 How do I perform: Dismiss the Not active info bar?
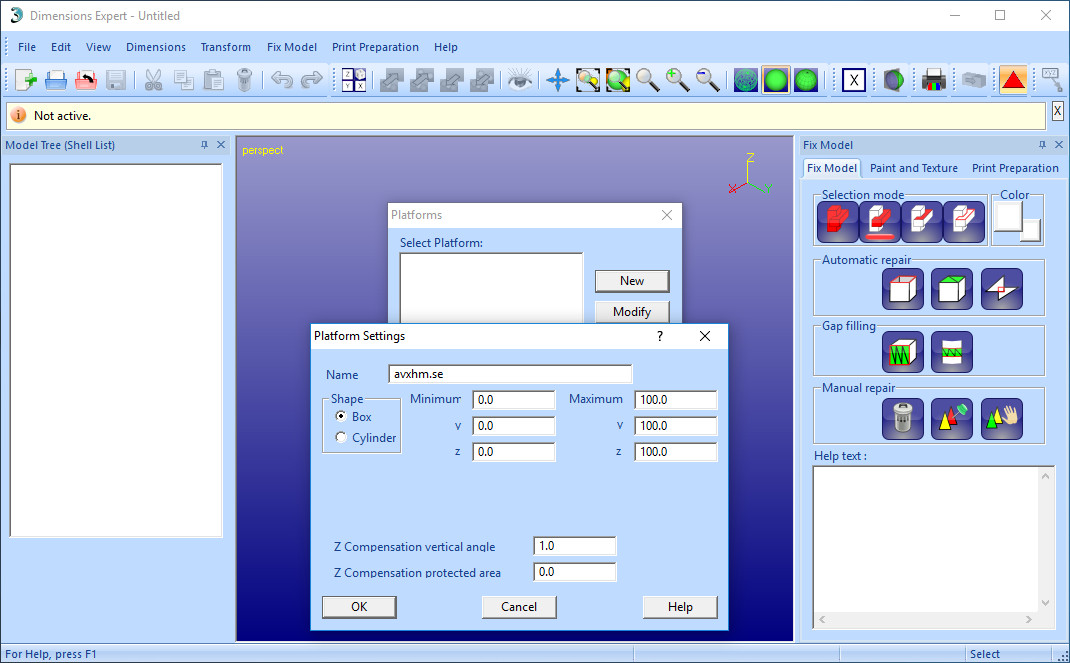[x=1057, y=110]
